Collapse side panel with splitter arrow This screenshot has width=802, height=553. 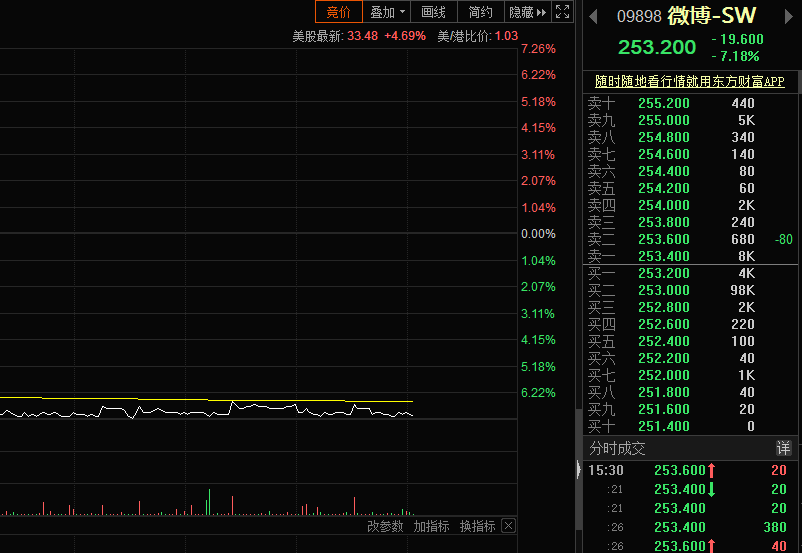click(x=578, y=469)
